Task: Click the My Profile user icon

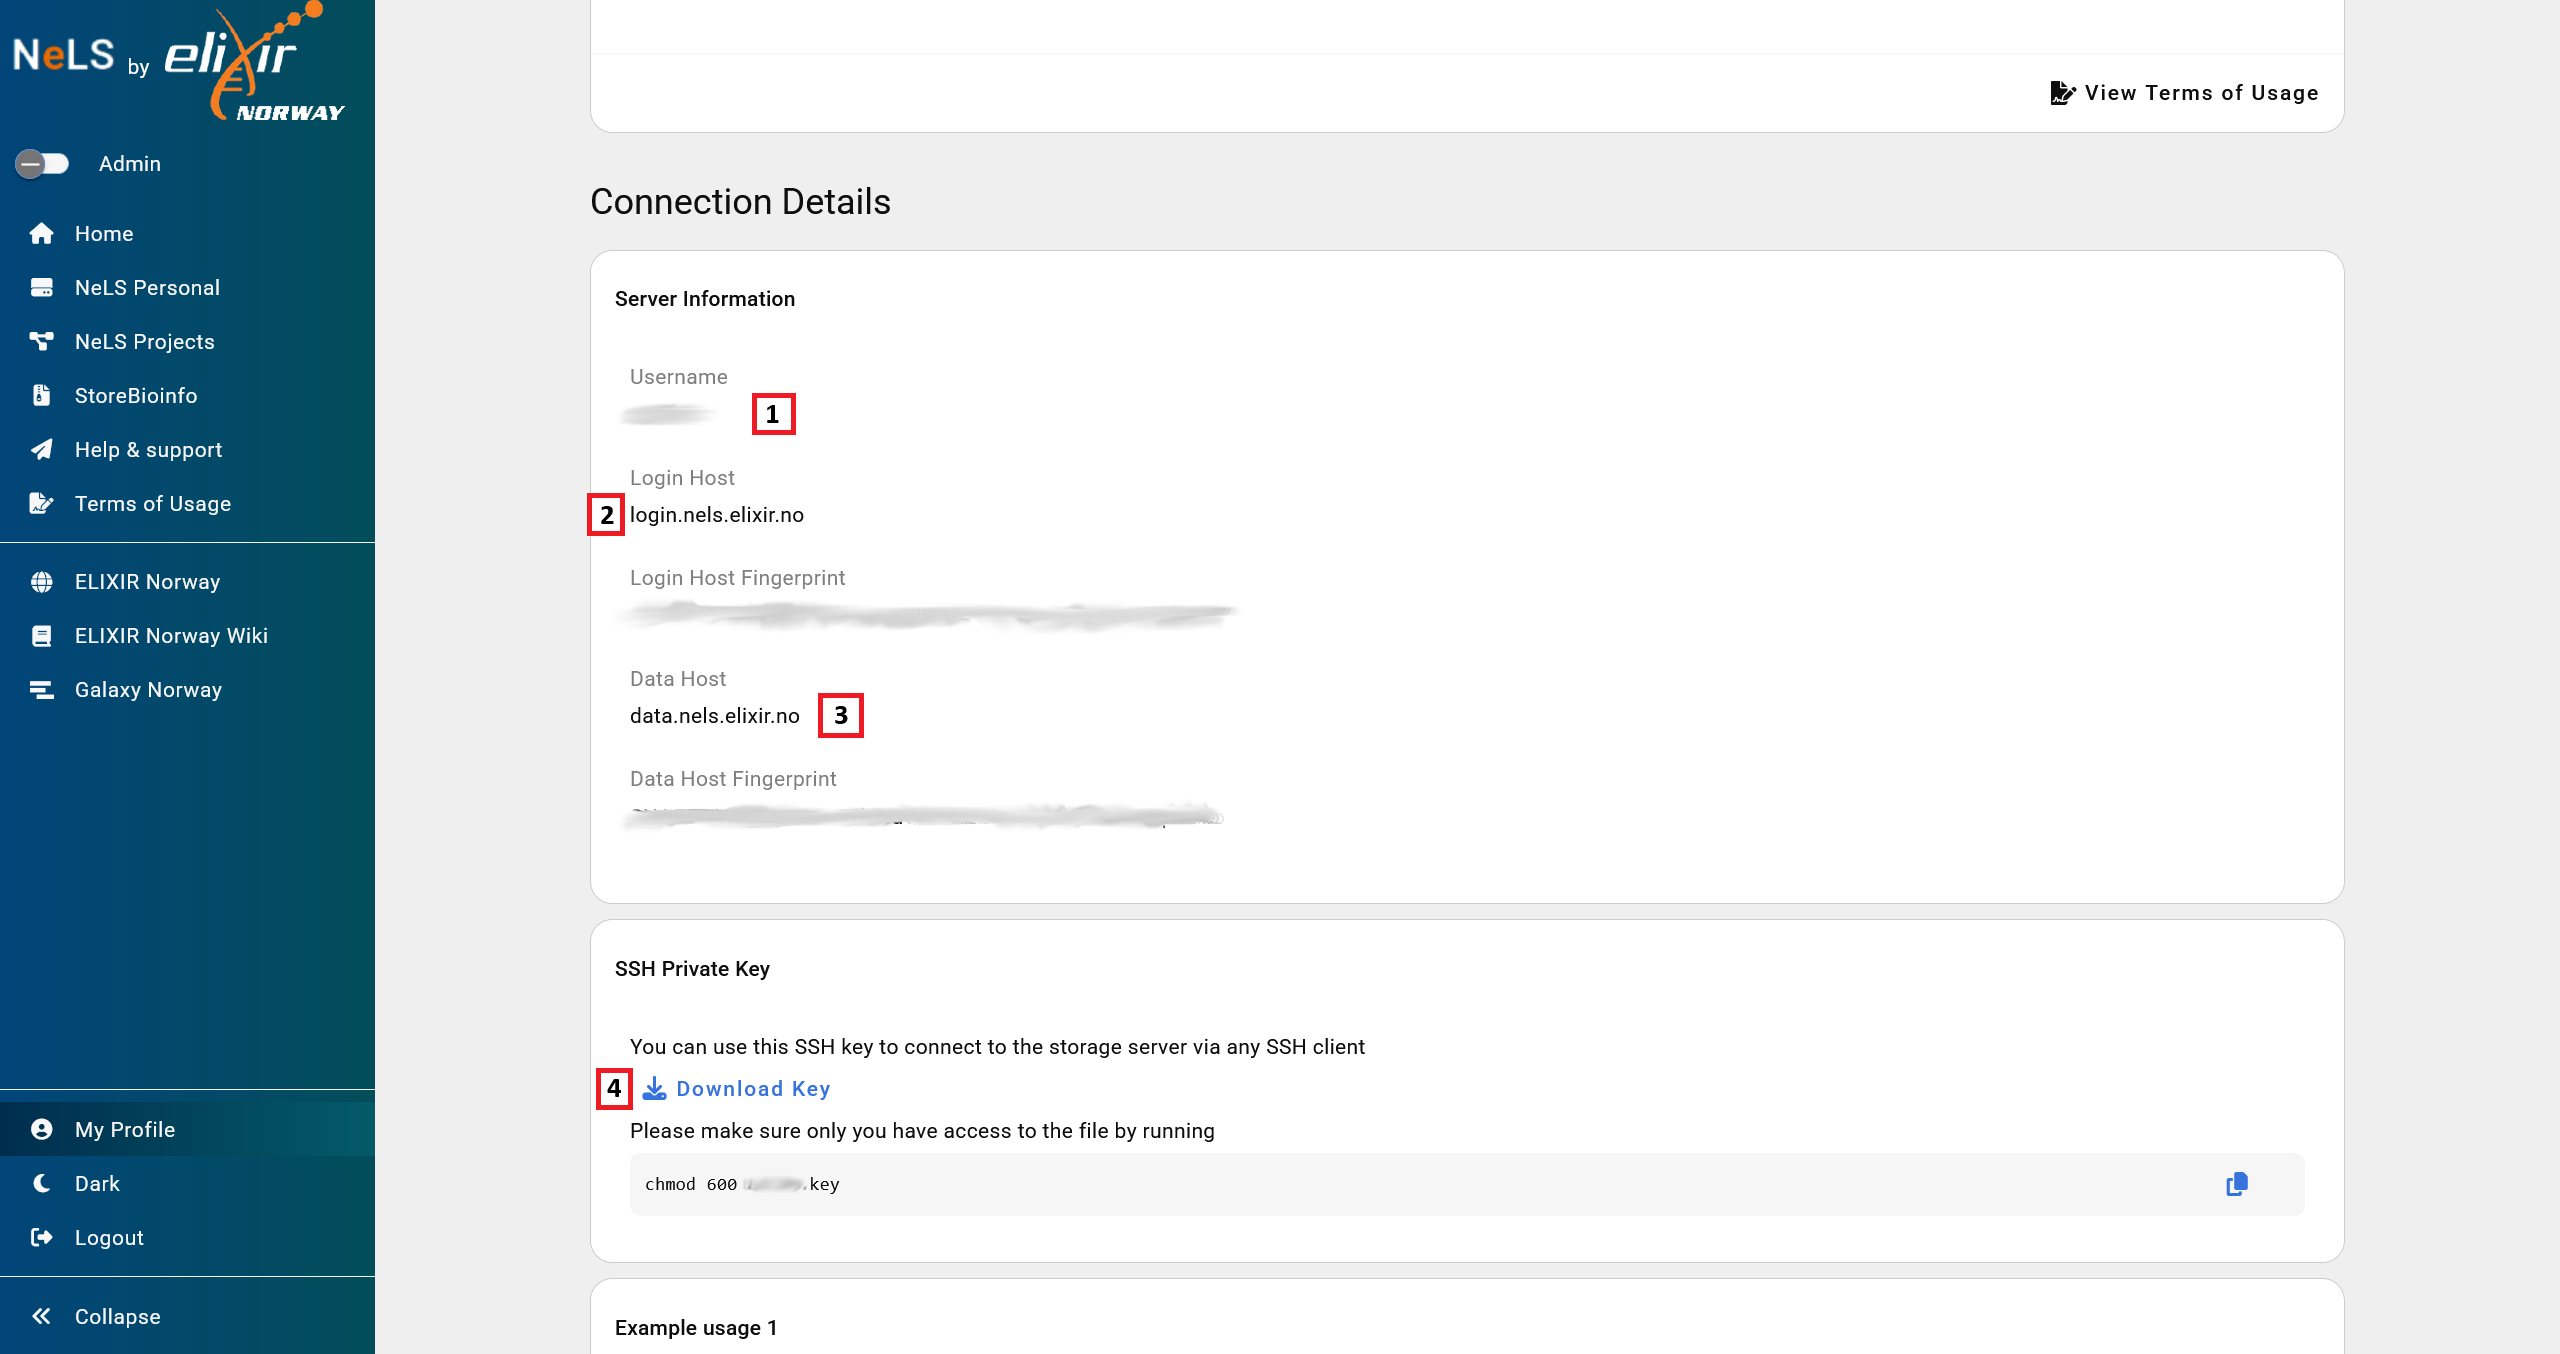Action: click(x=41, y=1130)
